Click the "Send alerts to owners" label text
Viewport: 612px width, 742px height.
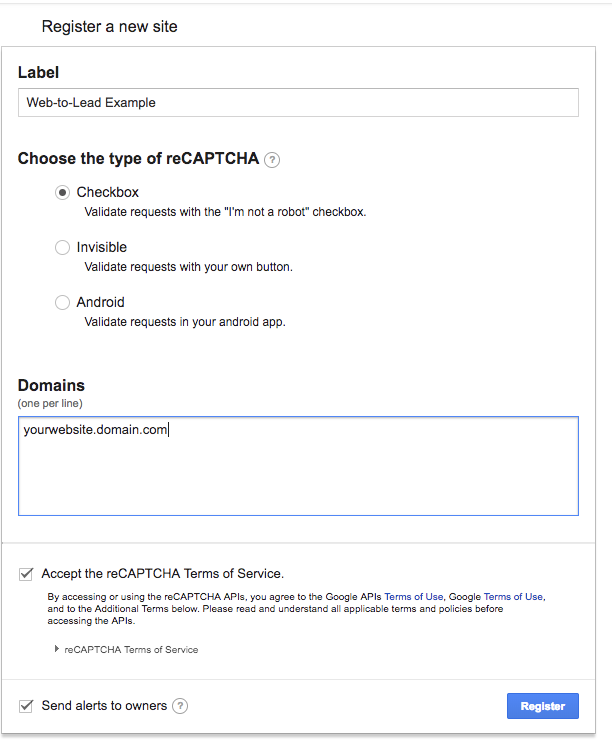pyautogui.click(x=104, y=706)
